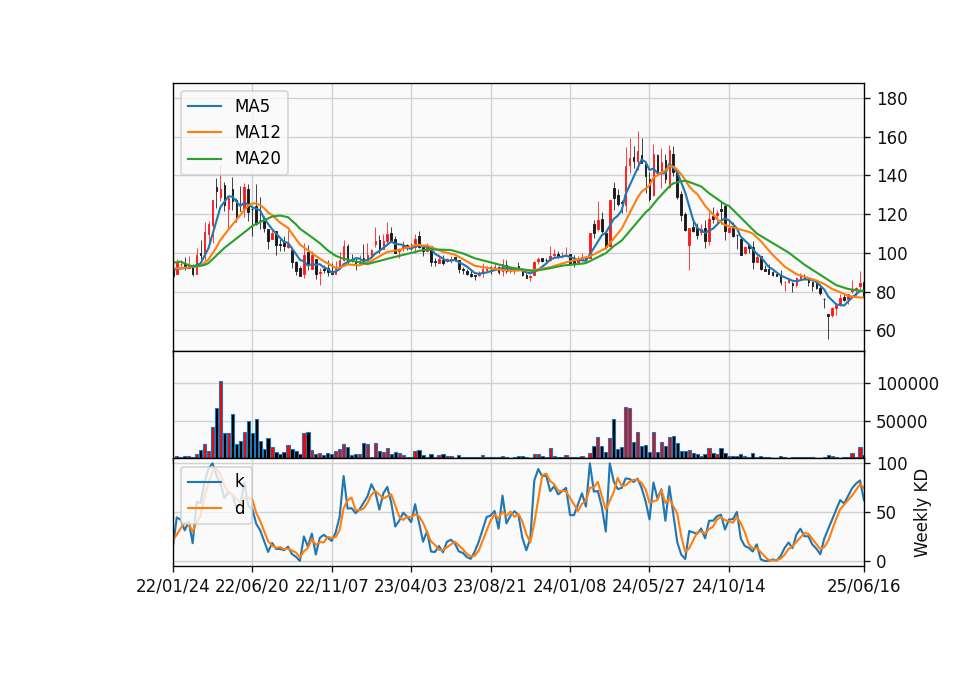Click the MA5 legend label

252,106
